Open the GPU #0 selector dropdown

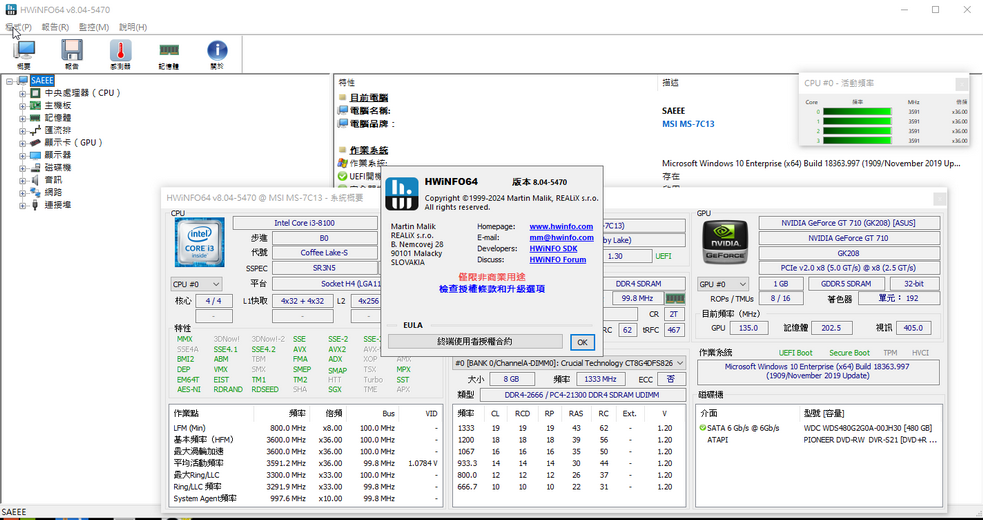[x=723, y=284]
